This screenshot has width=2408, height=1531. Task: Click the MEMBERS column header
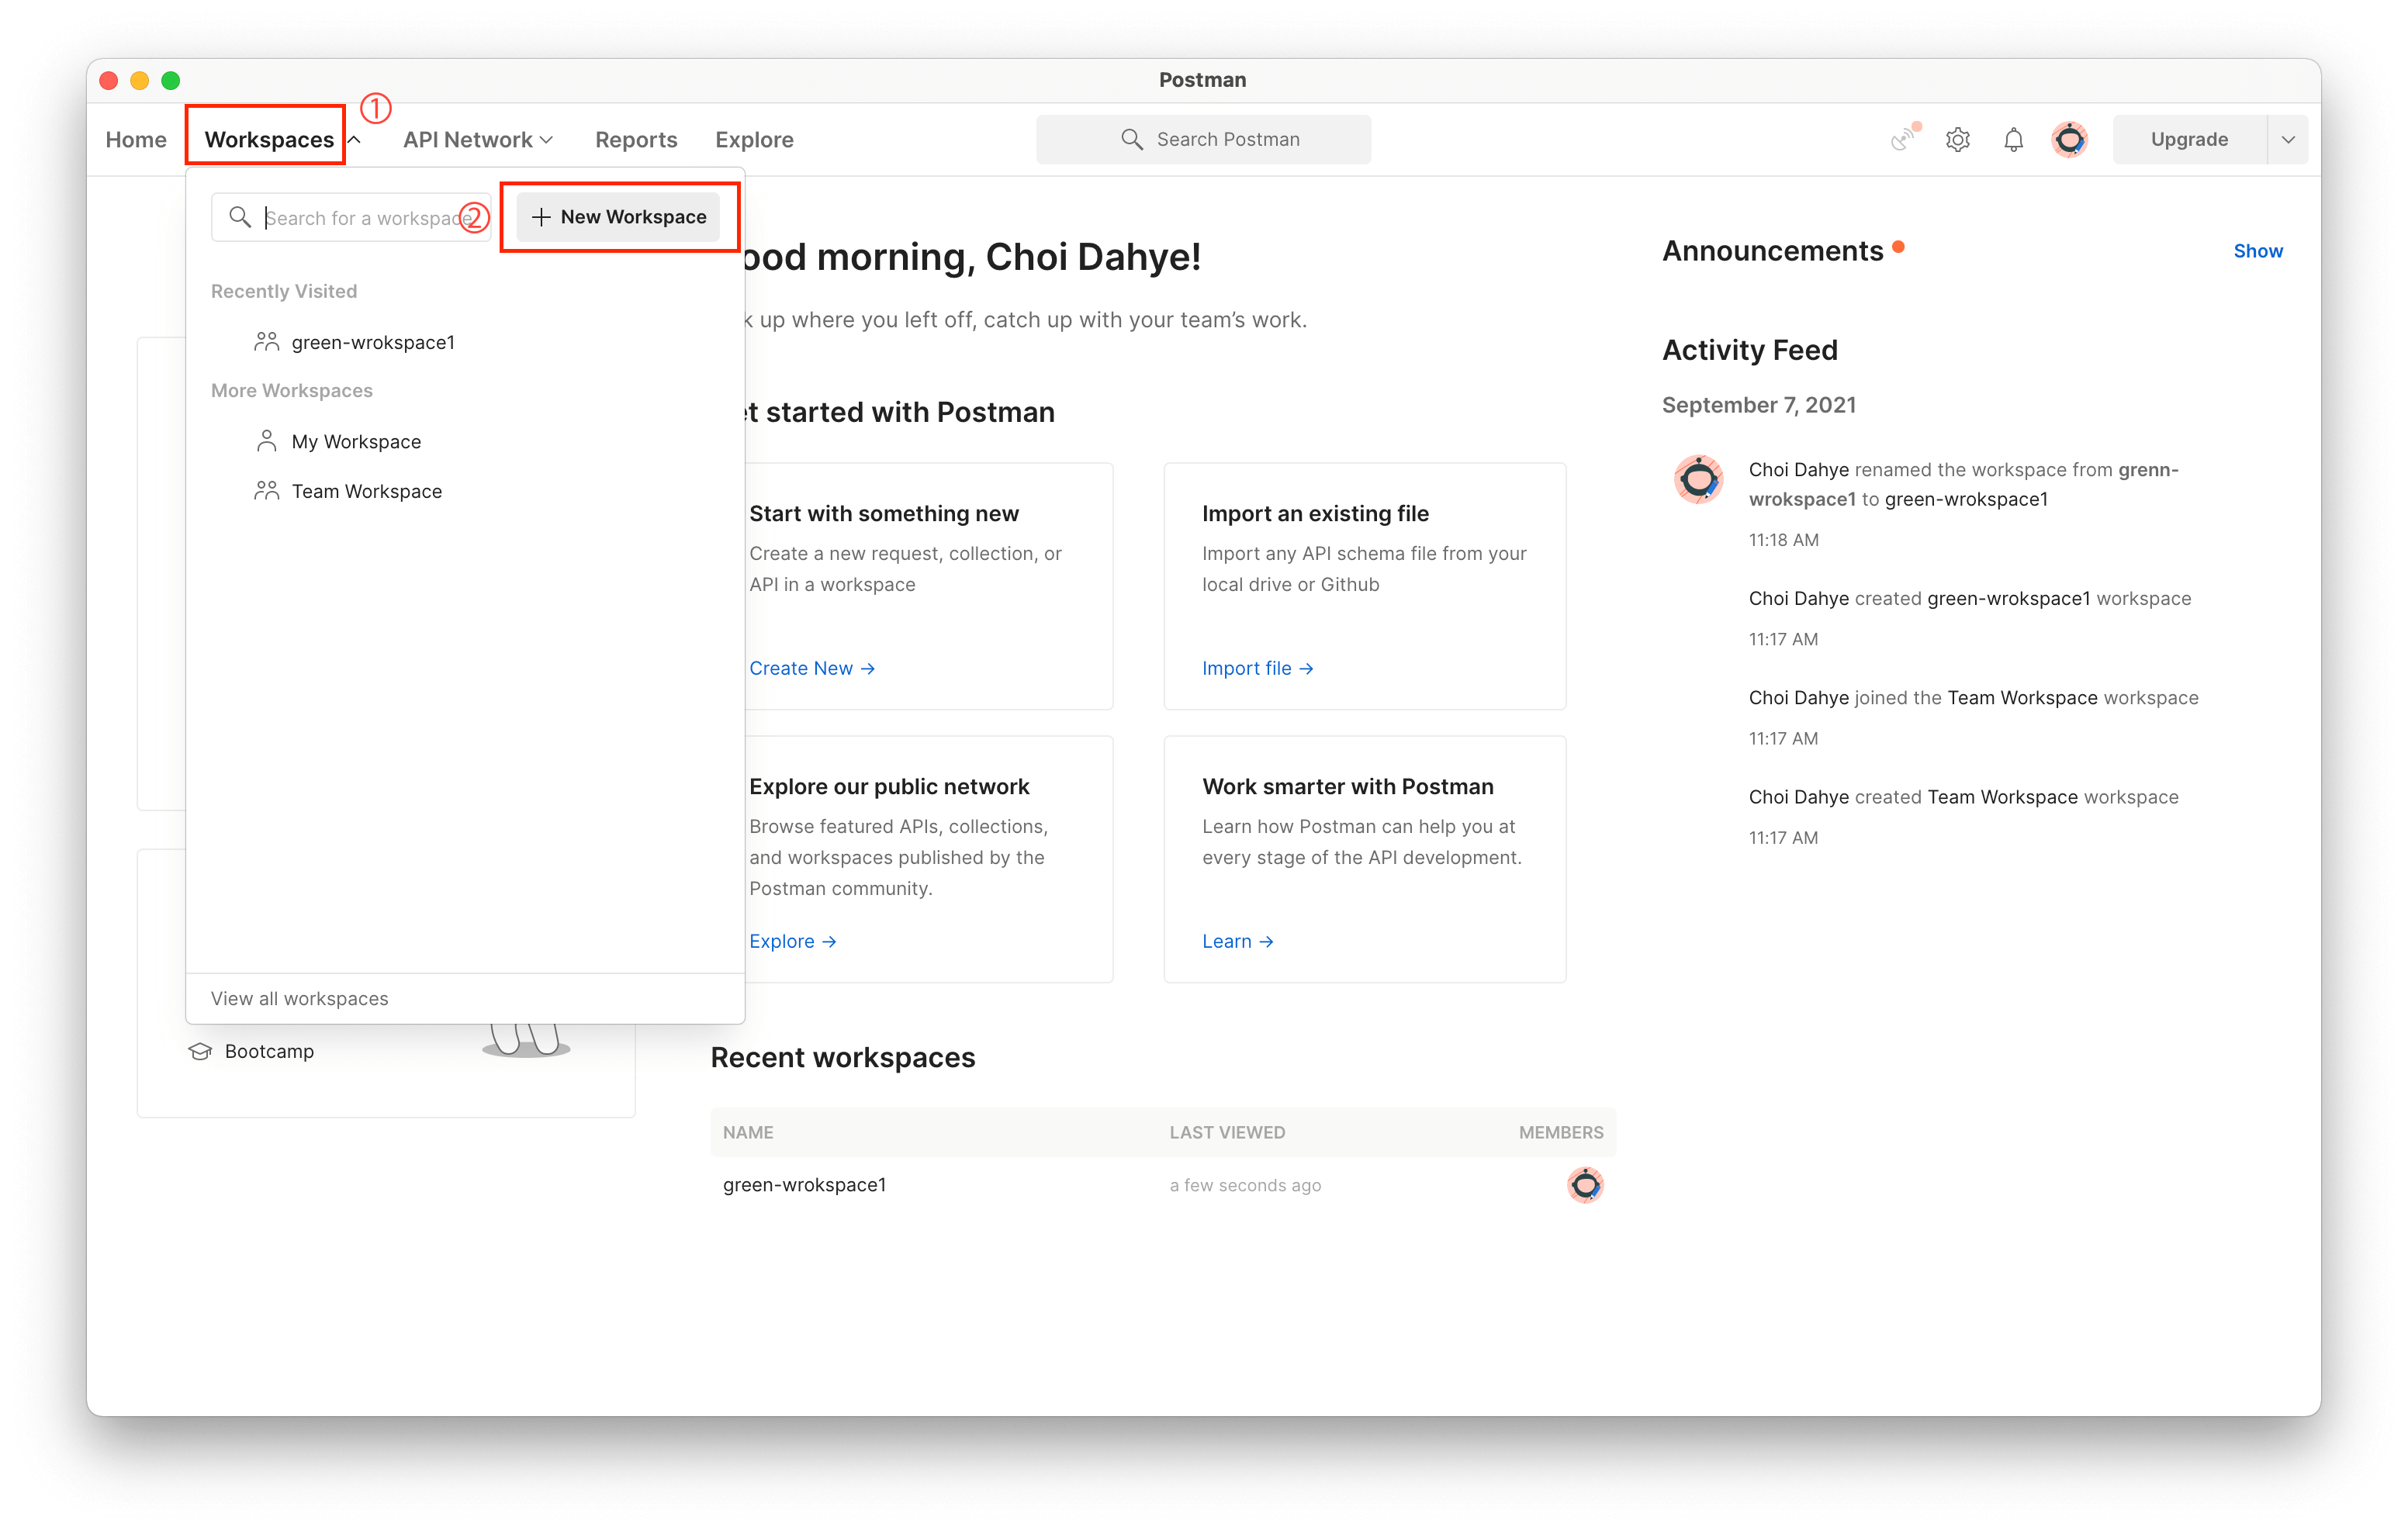coord(1560,1132)
